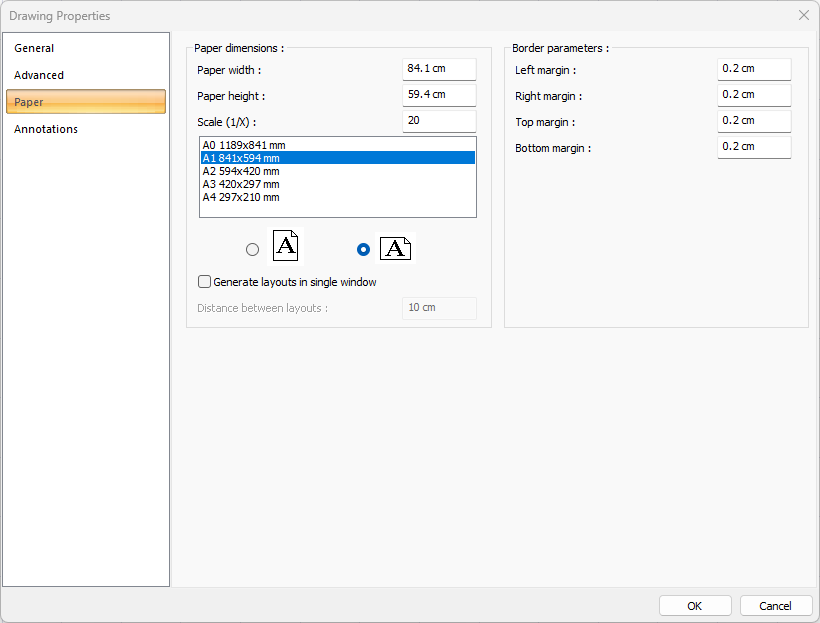820x623 pixels.
Task: Confirm with the OK button
Action: 695,606
